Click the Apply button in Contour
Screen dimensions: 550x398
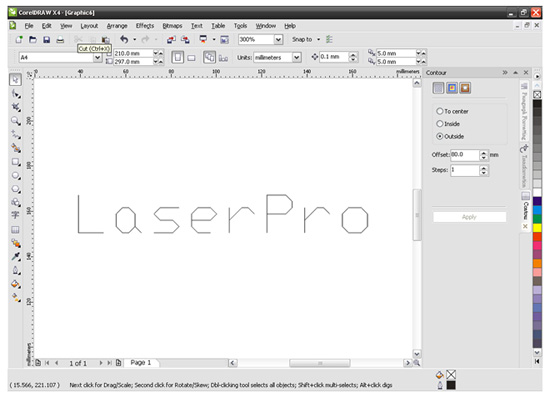469,217
